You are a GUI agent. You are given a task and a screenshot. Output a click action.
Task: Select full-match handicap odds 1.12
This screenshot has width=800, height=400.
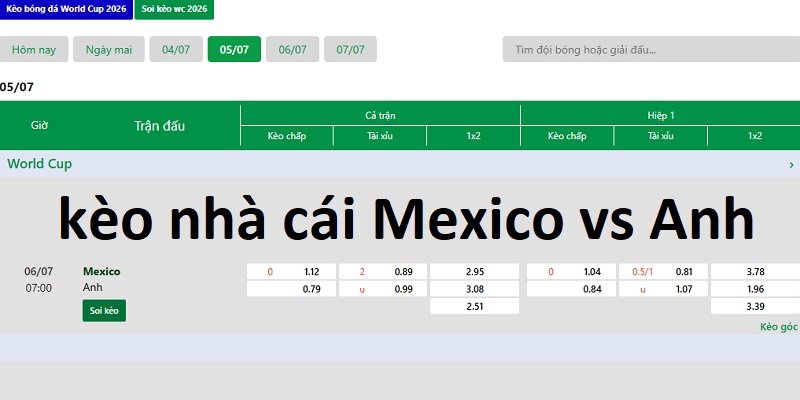[291, 272]
